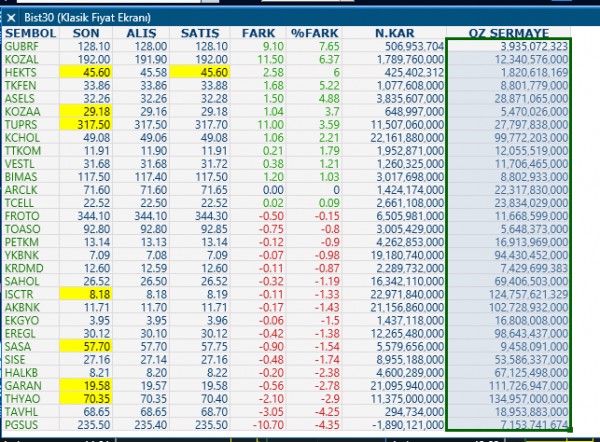The image size is (600, 442).
Task: Select the THYAO symbol
Action: pyautogui.click(x=22, y=398)
